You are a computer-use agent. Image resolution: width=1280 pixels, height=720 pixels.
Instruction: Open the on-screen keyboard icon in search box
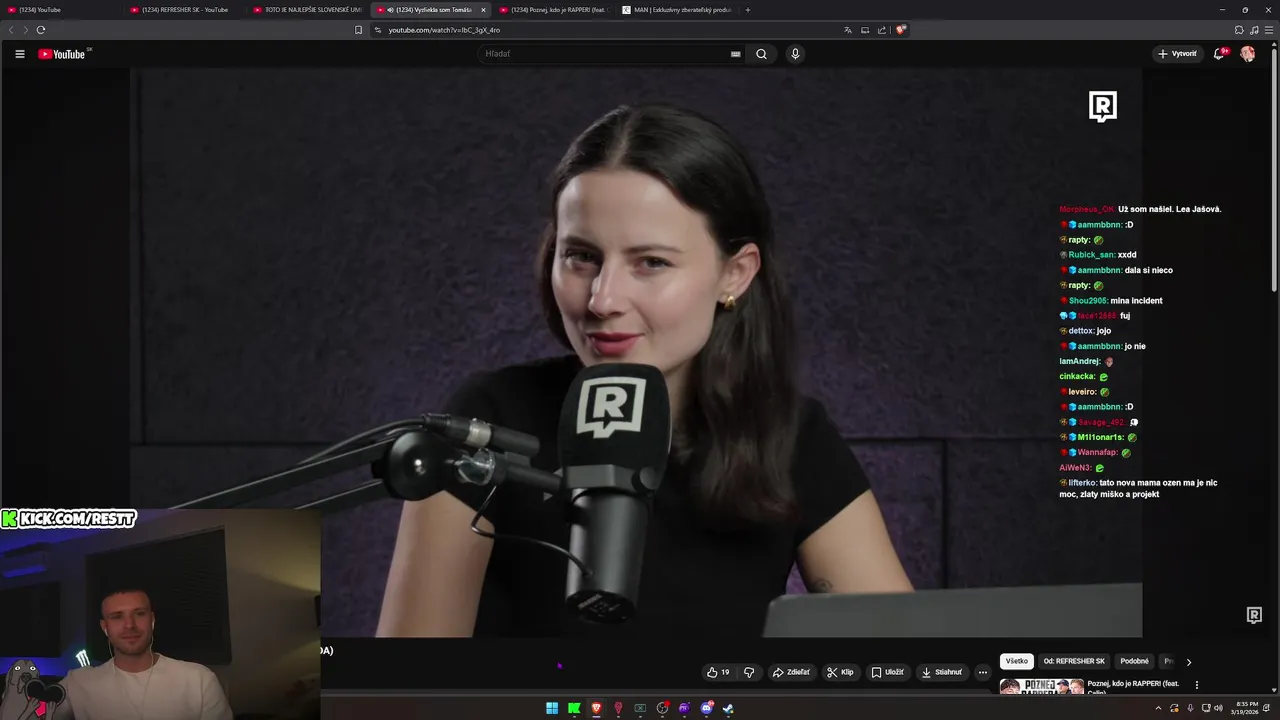click(736, 54)
